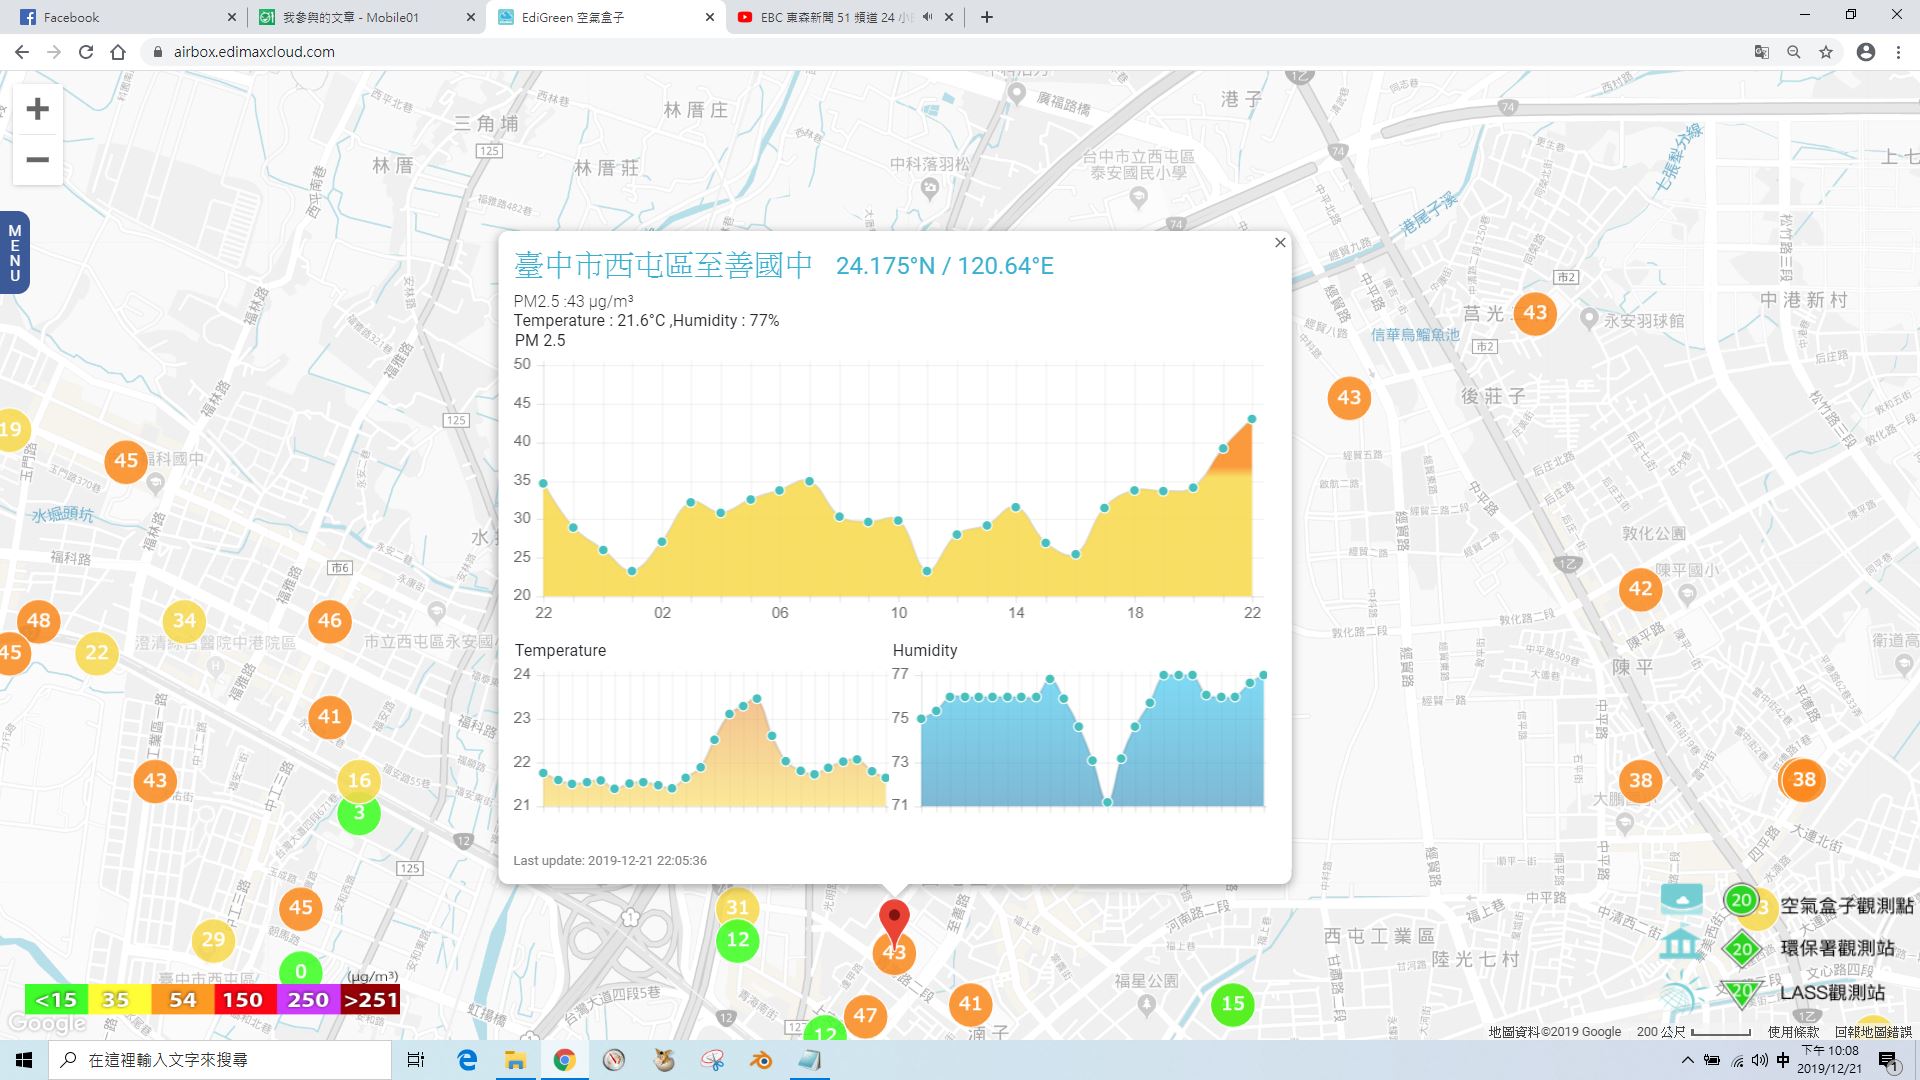The width and height of the screenshot is (1920, 1080).
Task: Click the 200 公尺 map scale control
Action: pos(1693,1032)
